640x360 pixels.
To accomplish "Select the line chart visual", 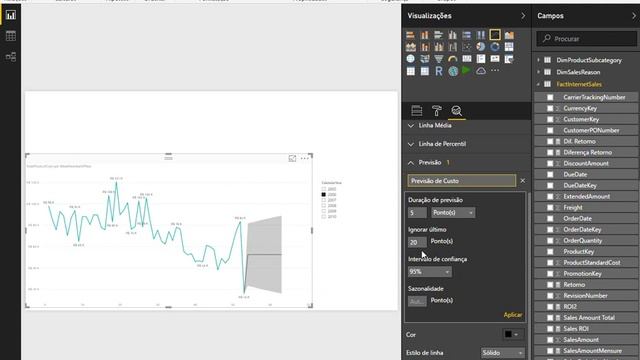I will pyautogui.click(x=495, y=35).
